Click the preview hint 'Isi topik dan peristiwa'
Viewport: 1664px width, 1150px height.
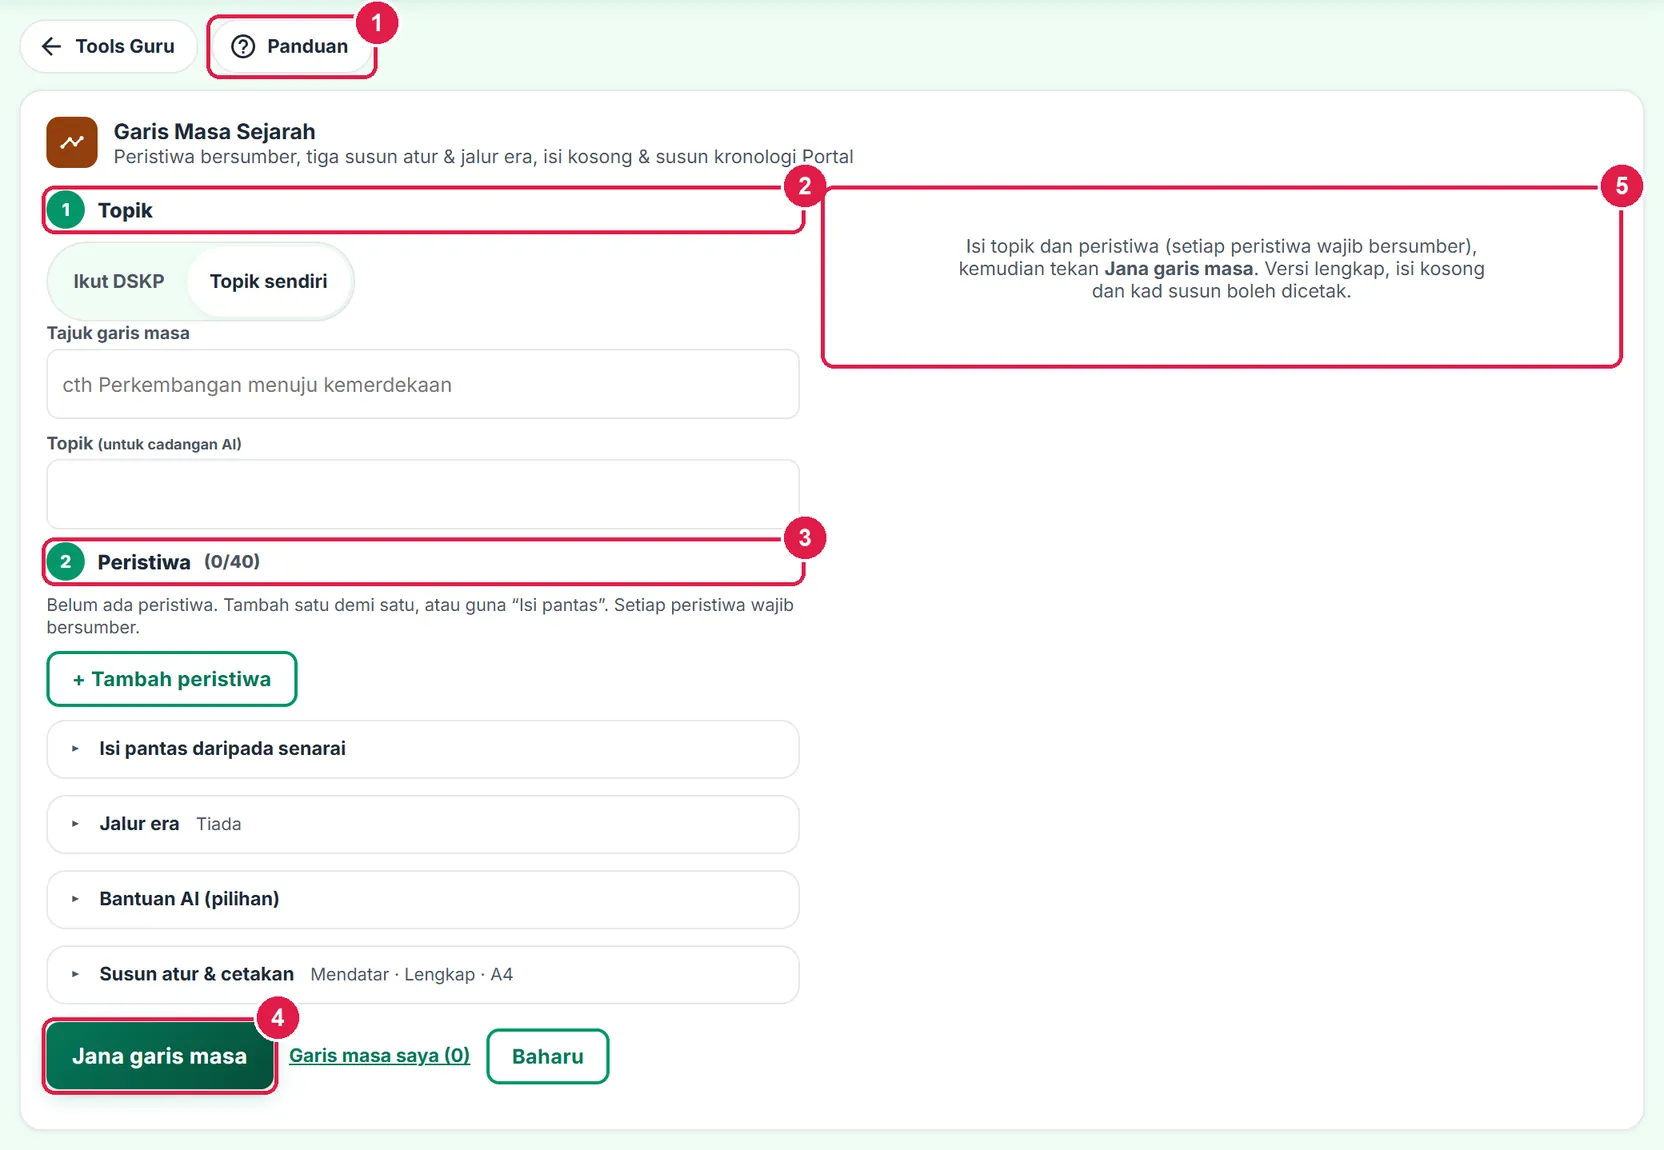click(1221, 269)
